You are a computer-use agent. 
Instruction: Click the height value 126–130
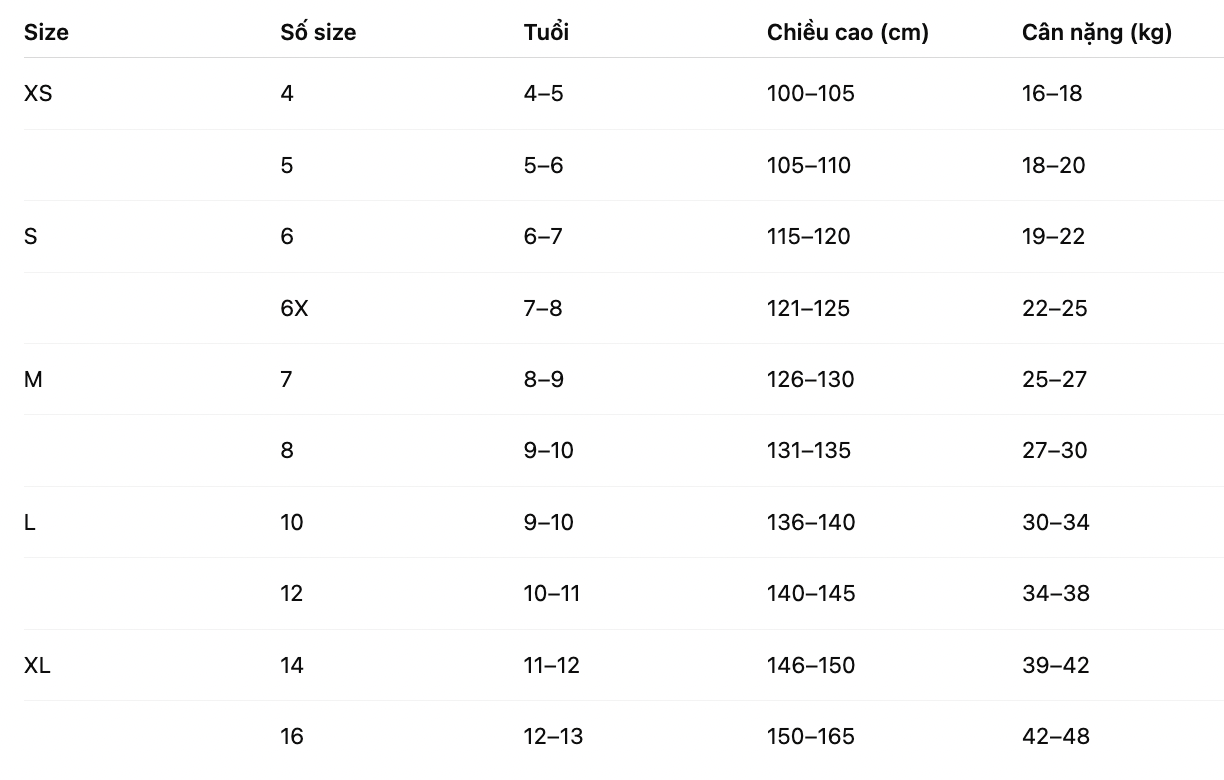[x=811, y=380]
